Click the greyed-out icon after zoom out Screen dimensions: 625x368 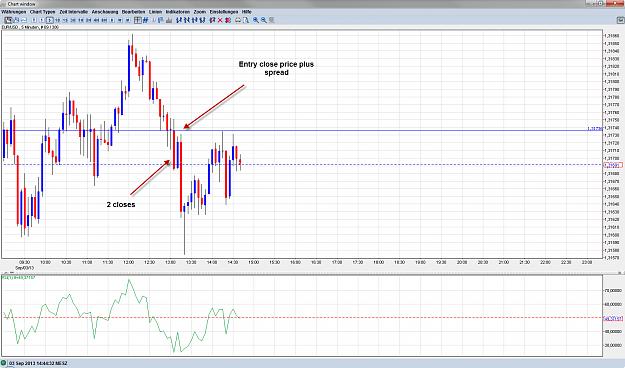271,20
